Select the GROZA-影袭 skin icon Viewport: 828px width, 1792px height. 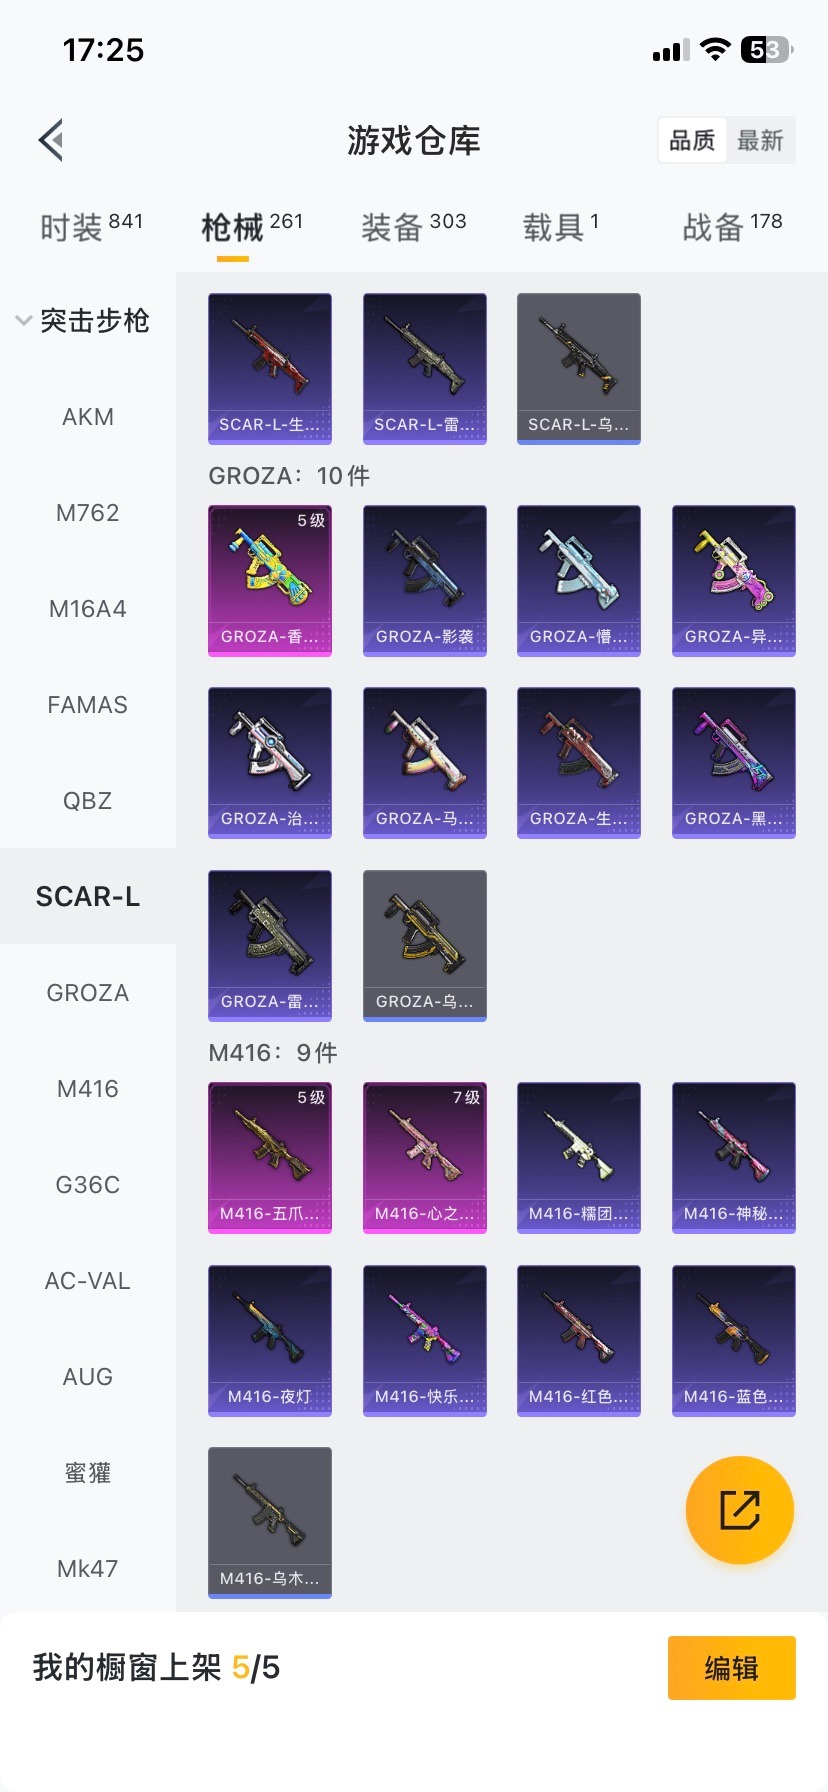pyautogui.click(x=425, y=581)
